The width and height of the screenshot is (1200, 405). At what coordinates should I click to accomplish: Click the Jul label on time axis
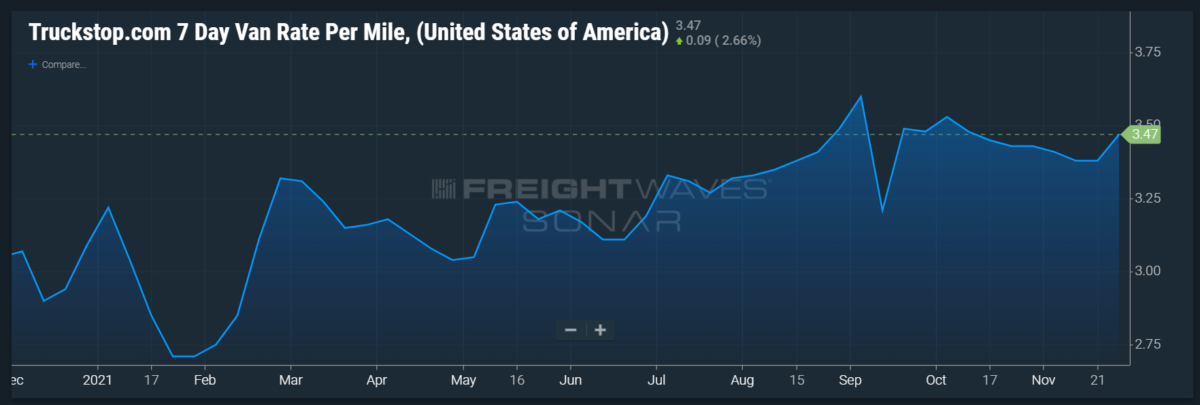tap(657, 380)
